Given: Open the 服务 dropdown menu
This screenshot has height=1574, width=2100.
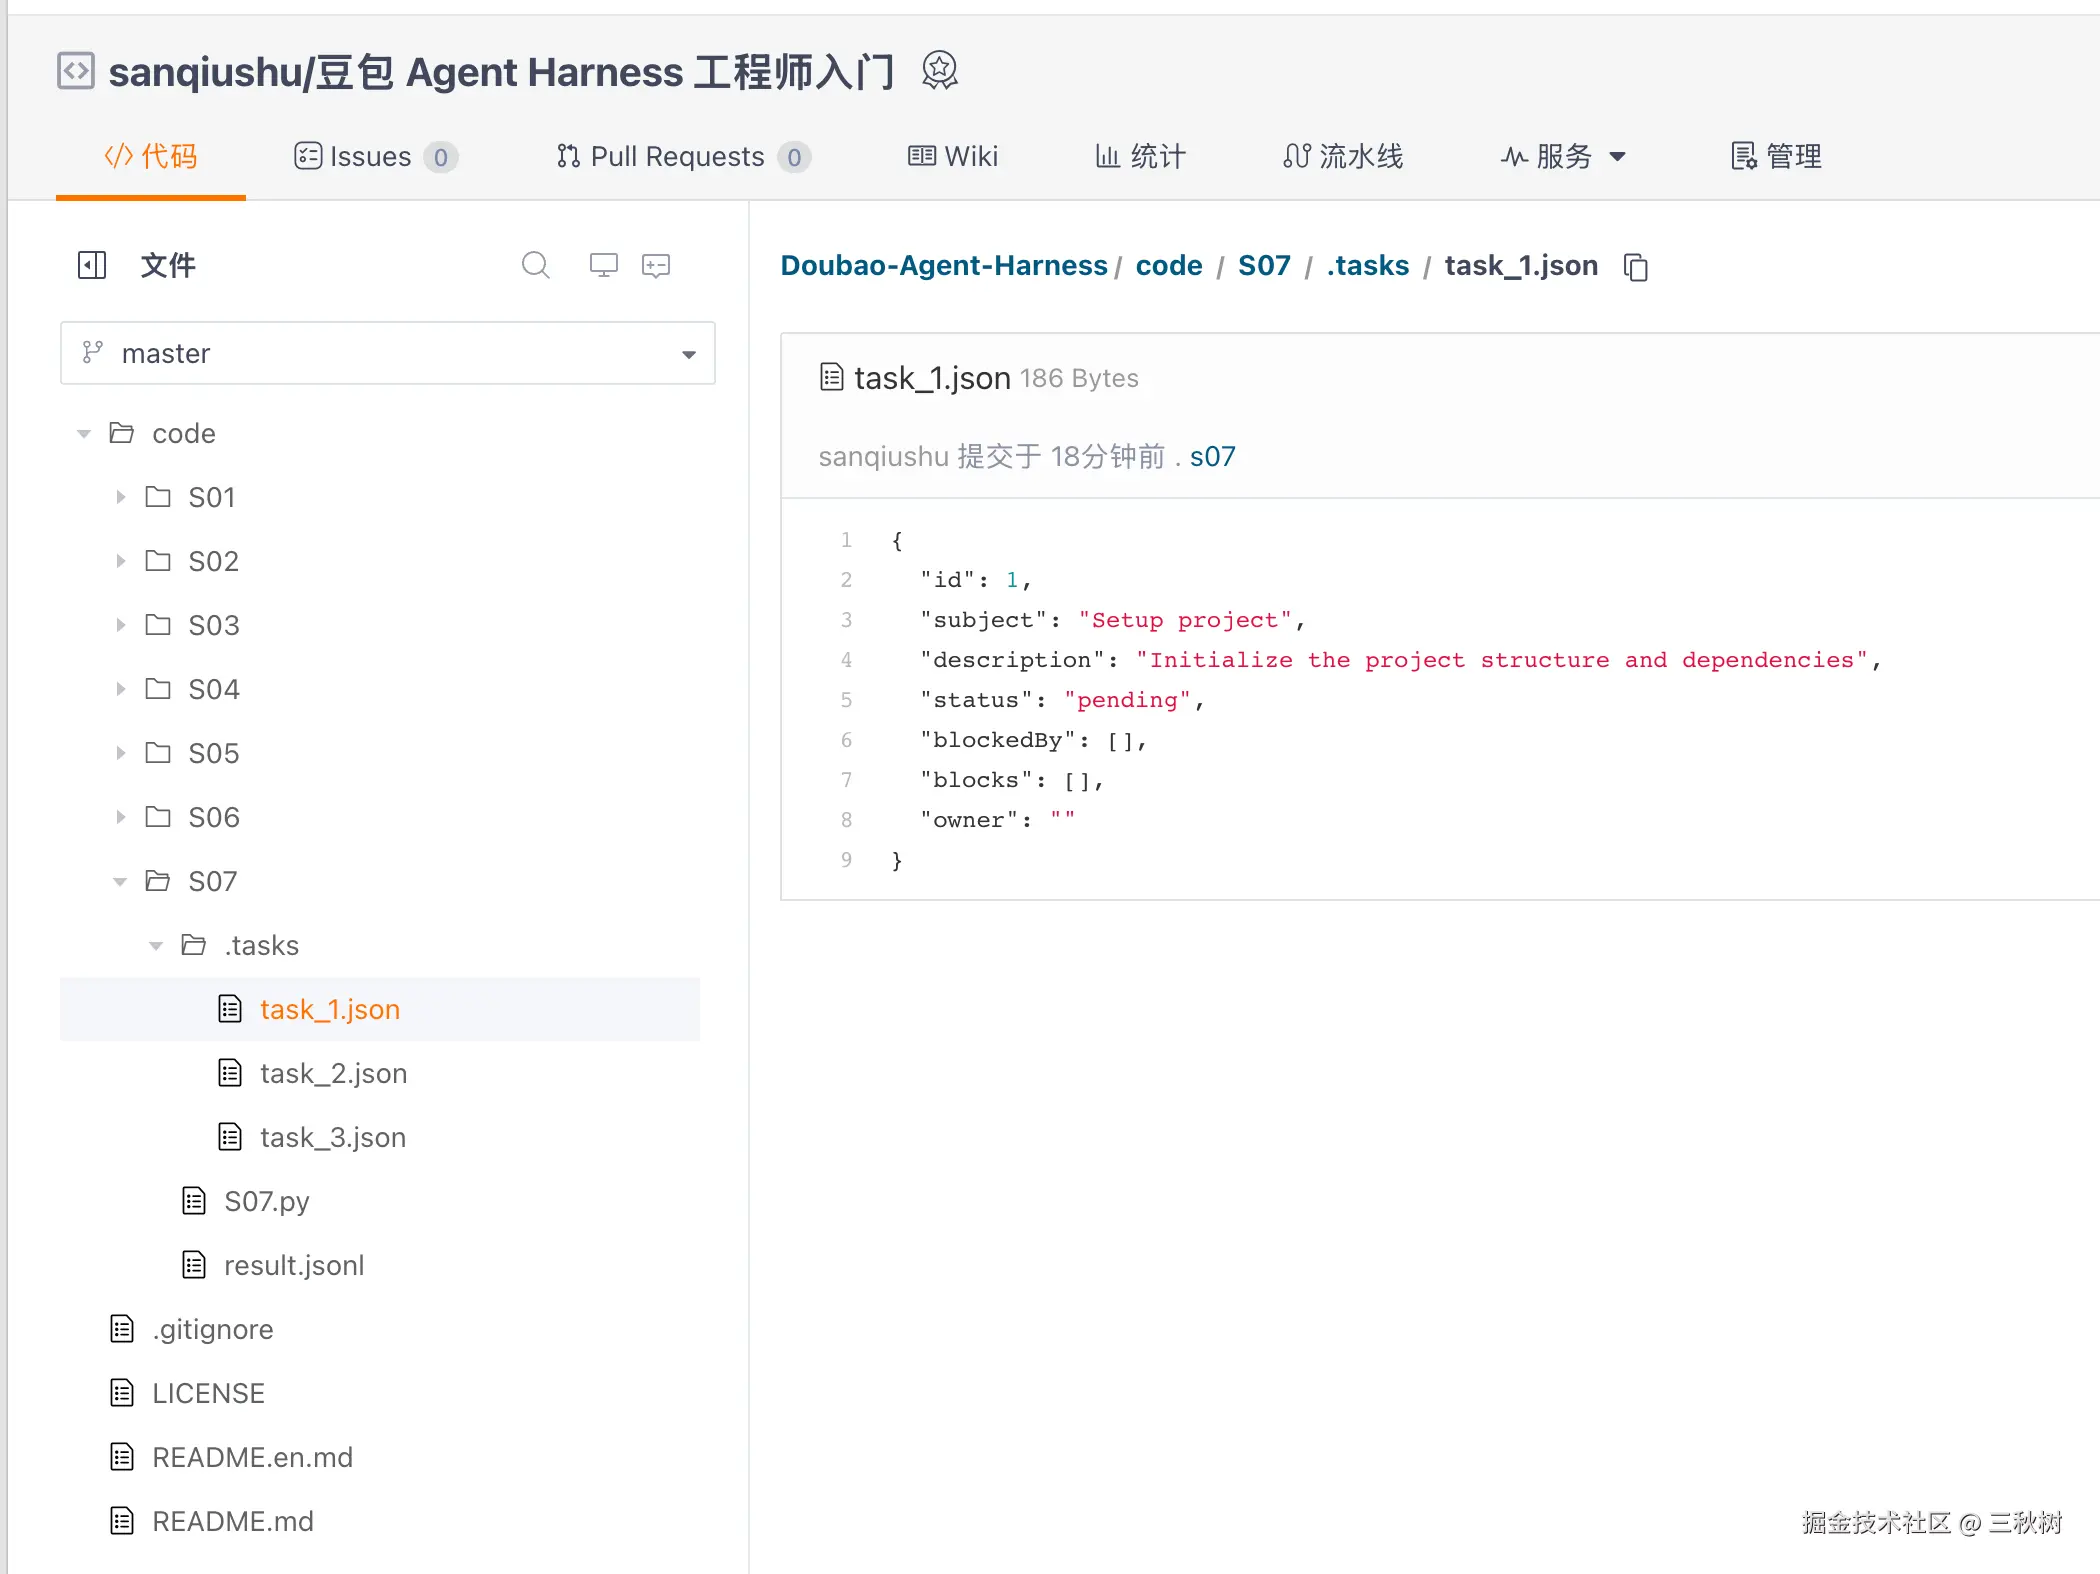Looking at the screenshot, I should pos(1563,157).
